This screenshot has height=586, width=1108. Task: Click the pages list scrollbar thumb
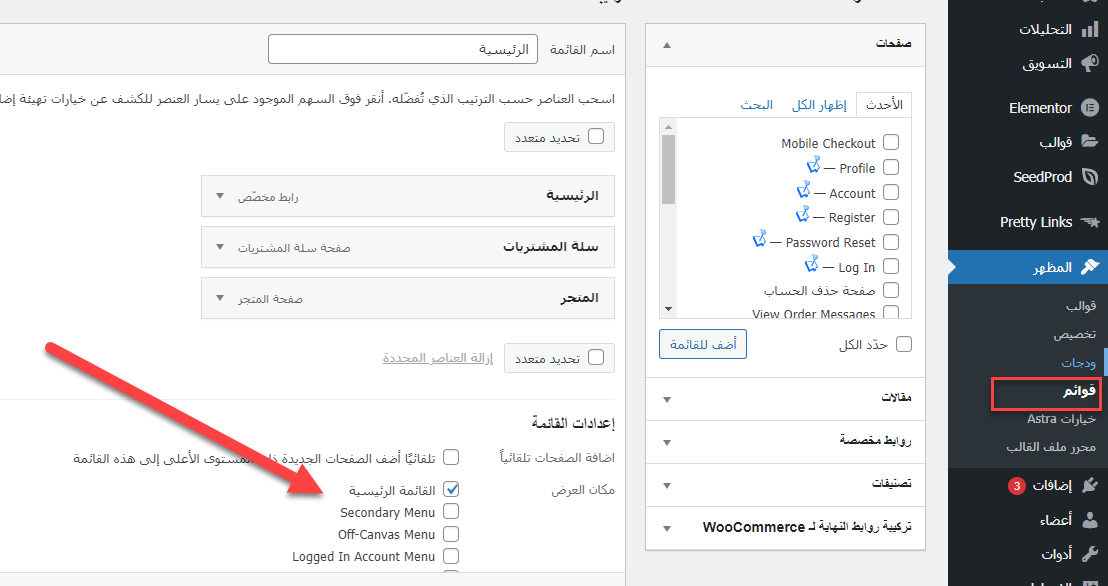(x=668, y=170)
